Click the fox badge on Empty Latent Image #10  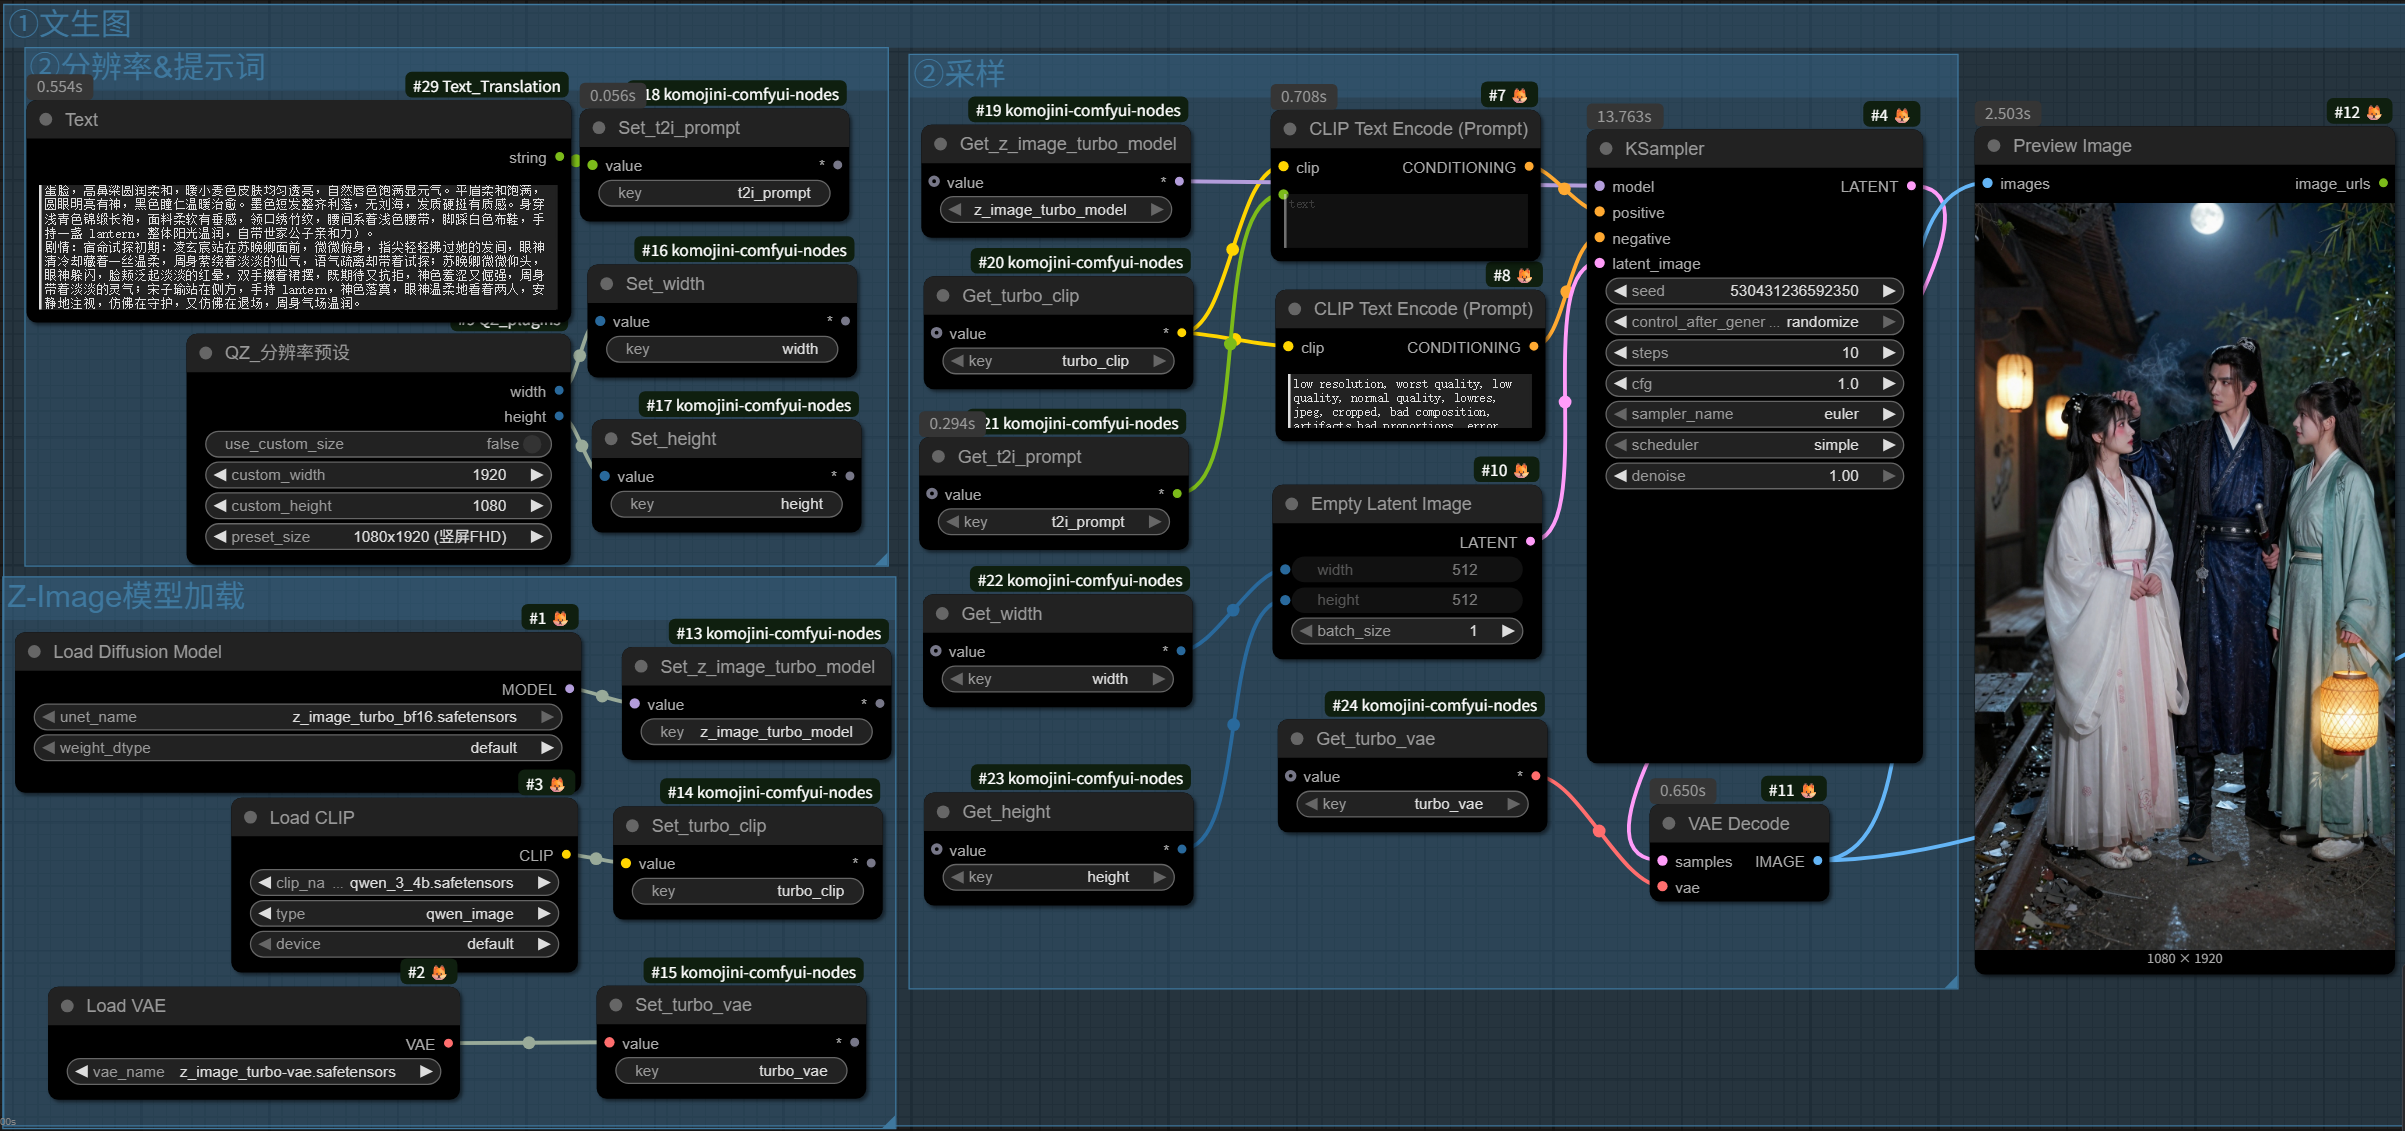1521,470
